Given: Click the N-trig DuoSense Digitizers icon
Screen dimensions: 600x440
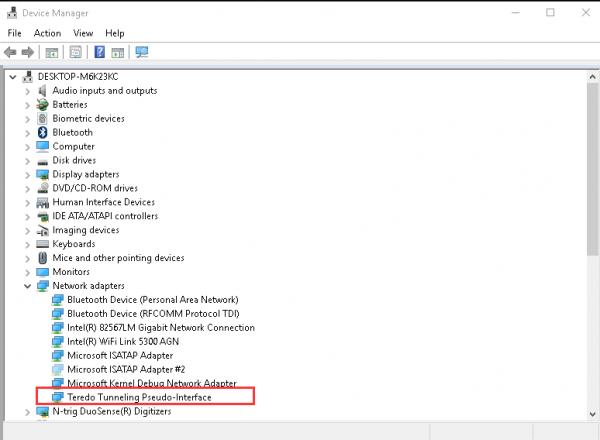Looking at the screenshot, I should (x=42, y=412).
